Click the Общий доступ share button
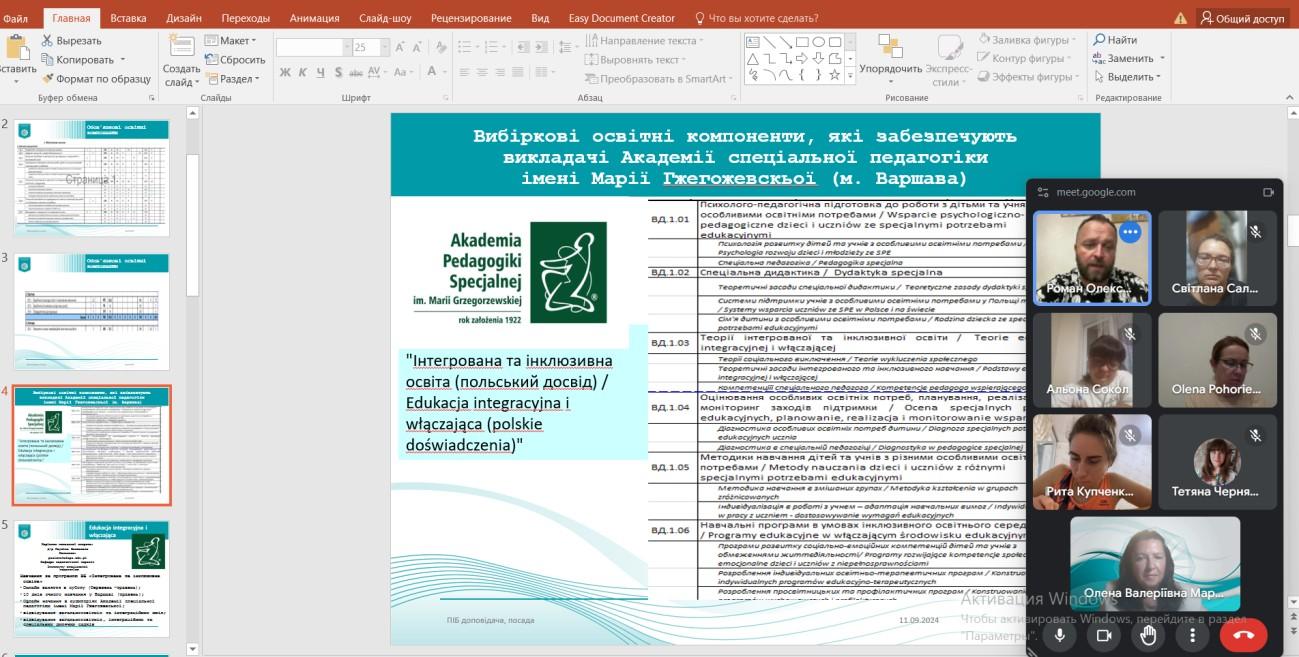Viewport: 1299px width, 657px height. pyautogui.click(x=1243, y=18)
